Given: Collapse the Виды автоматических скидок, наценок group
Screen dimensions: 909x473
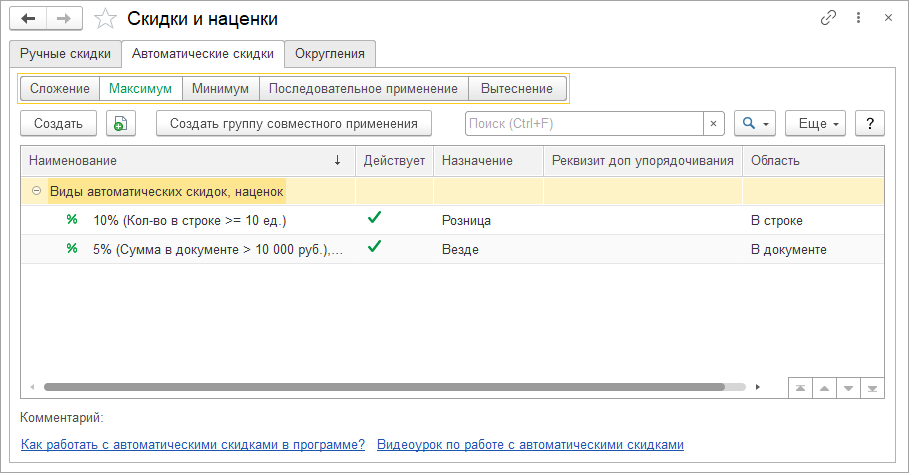Looking at the screenshot, I should tap(36, 191).
